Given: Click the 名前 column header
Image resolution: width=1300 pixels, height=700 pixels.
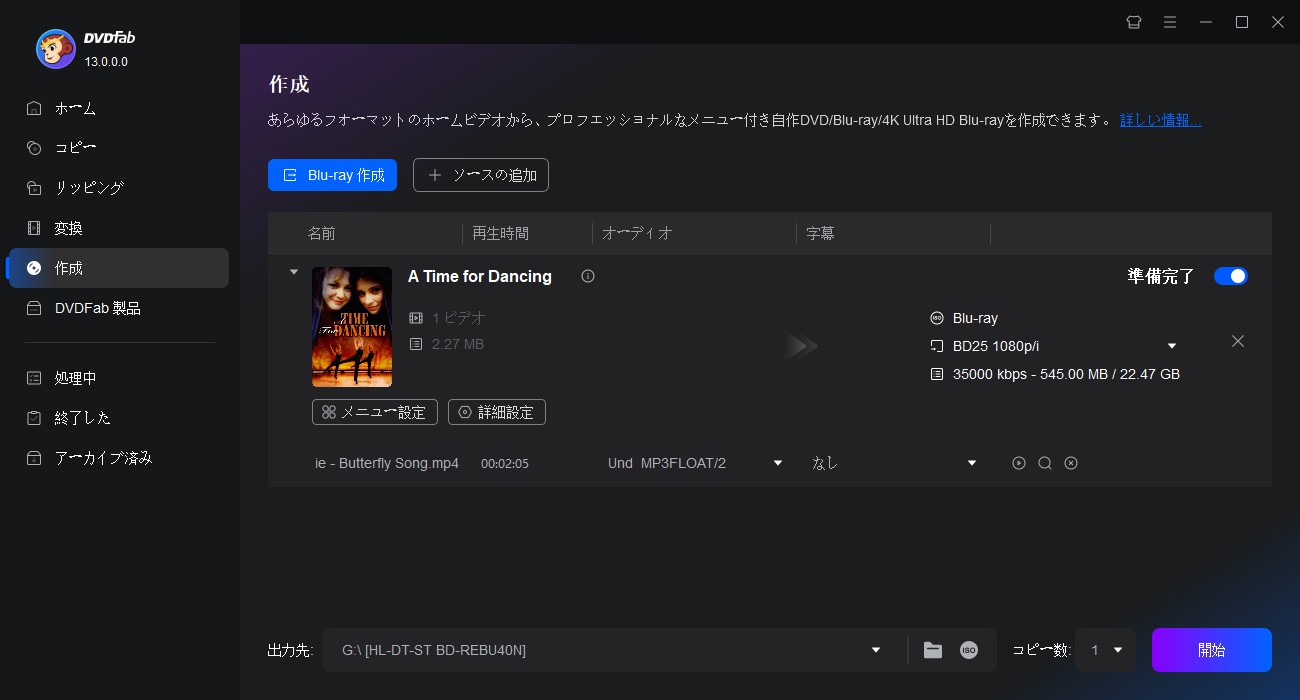Looking at the screenshot, I should pyautogui.click(x=321, y=233).
